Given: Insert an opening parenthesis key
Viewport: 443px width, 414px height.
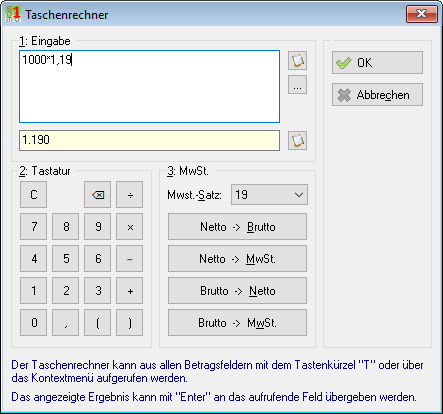Looking at the screenshot, I should coord(97,323).
